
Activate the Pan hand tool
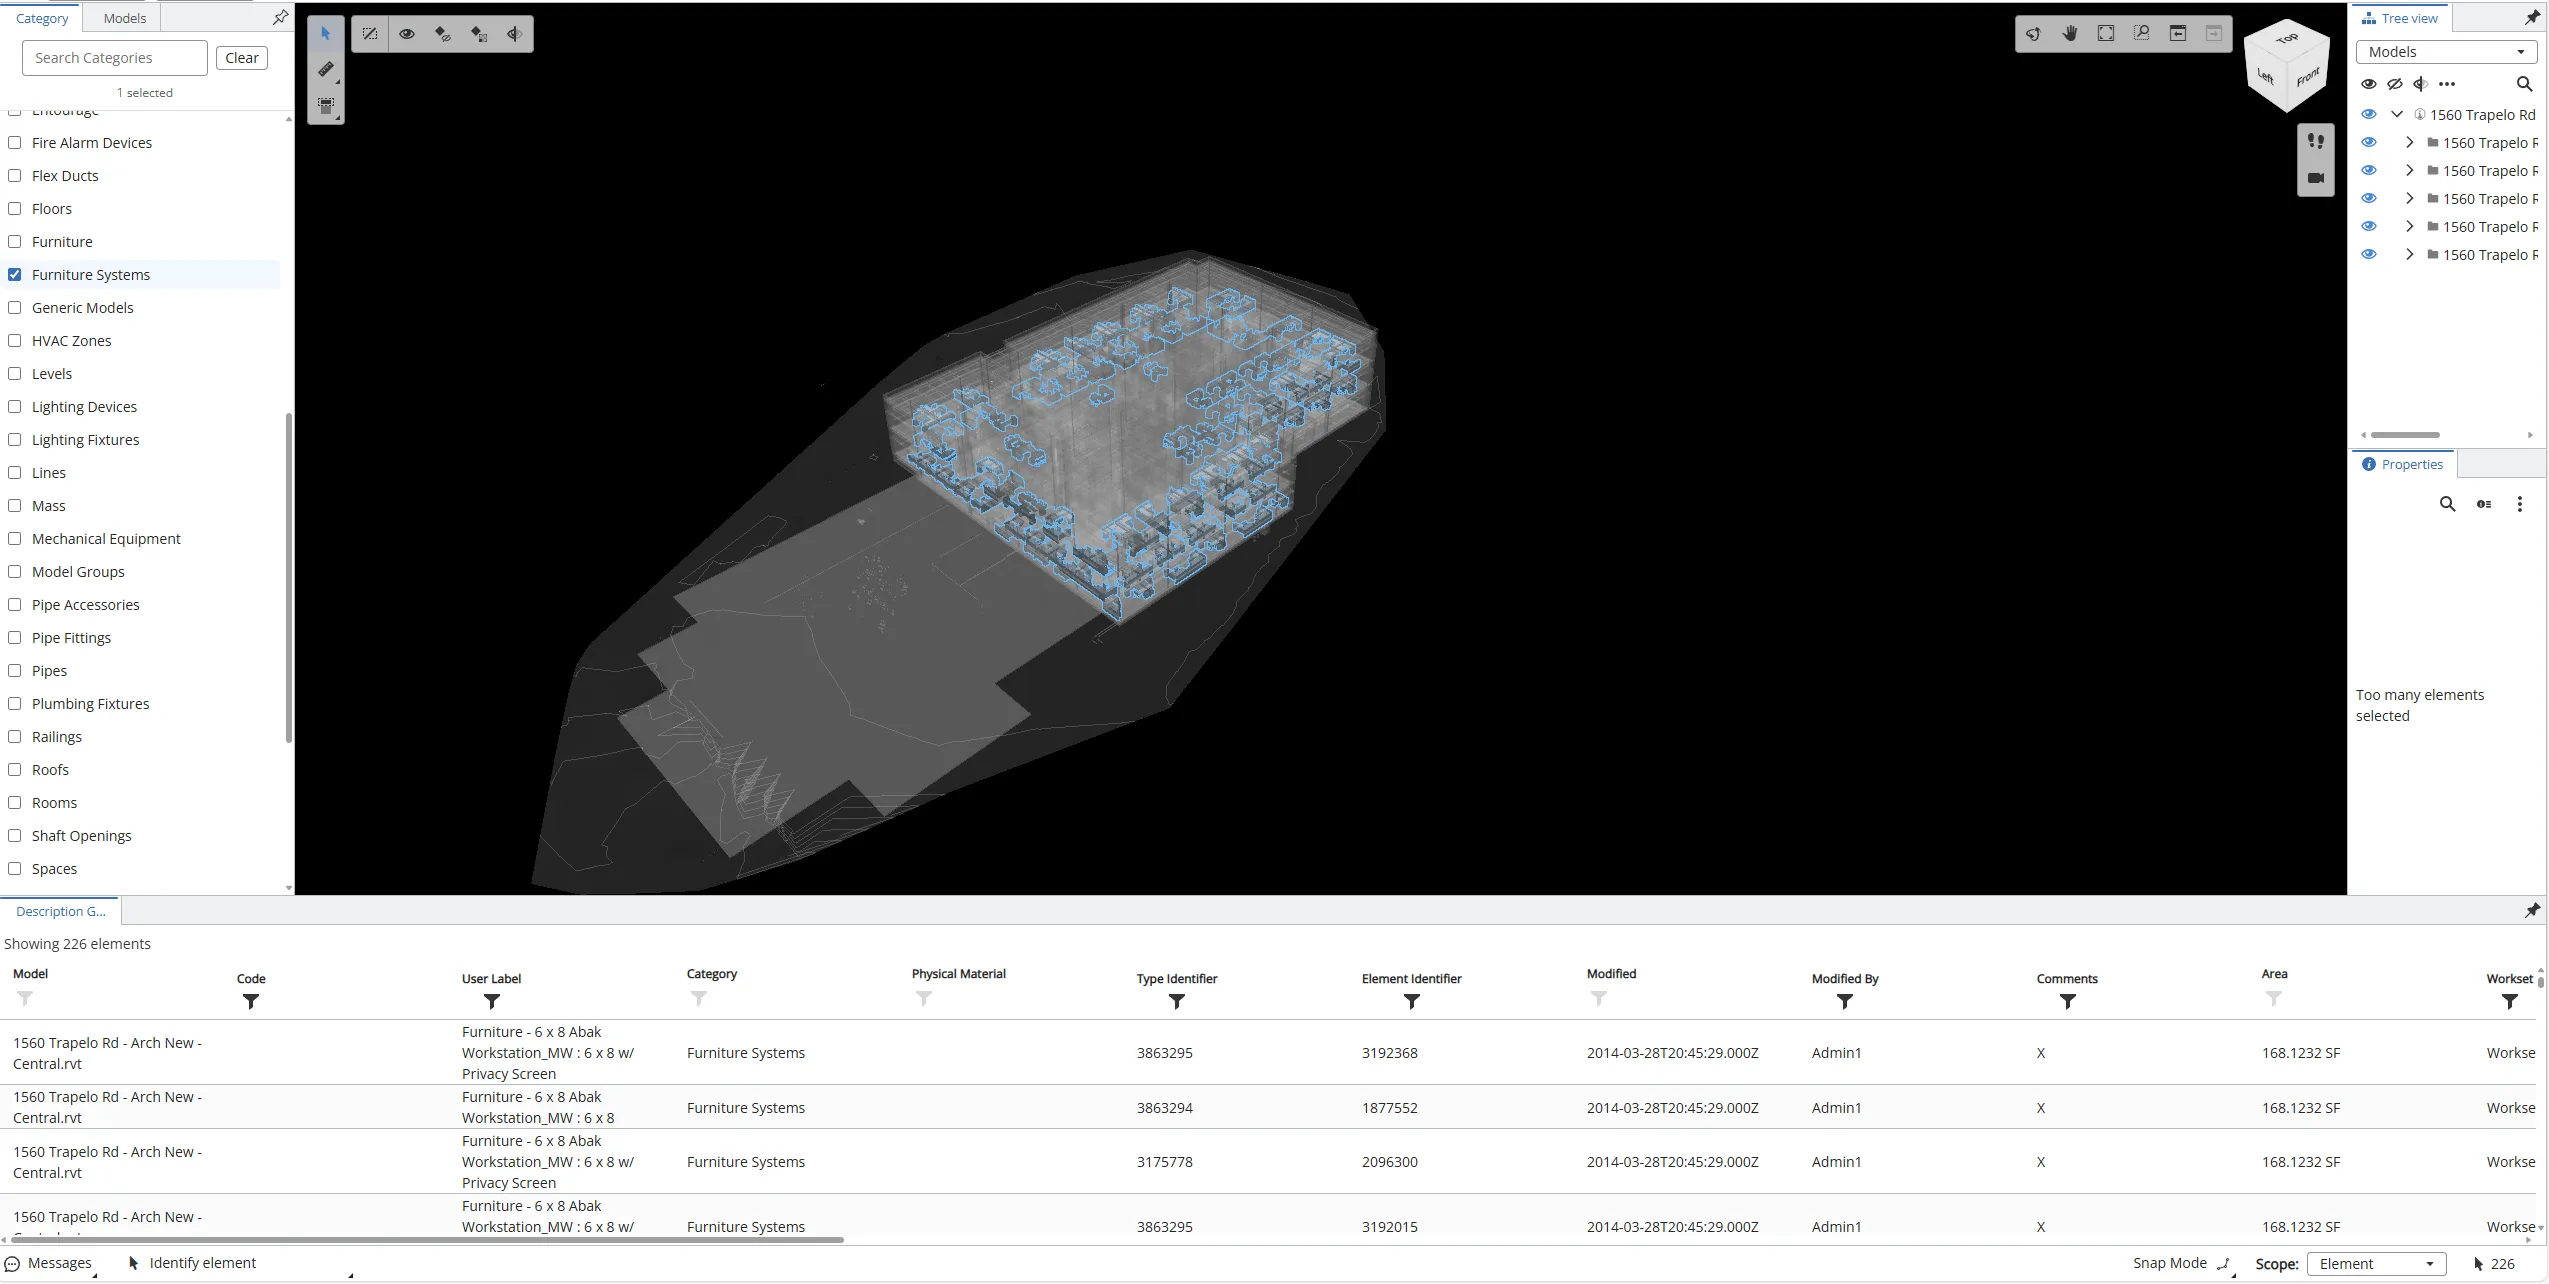(2069, 33)
